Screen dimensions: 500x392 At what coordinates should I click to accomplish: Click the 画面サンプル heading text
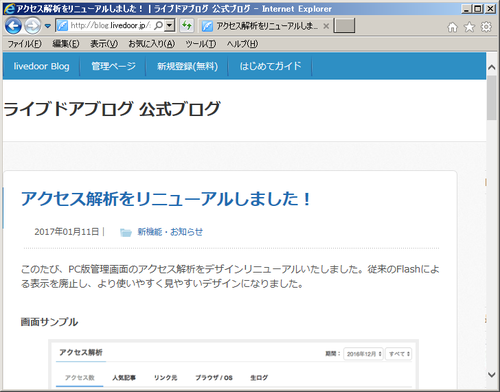[x=49, y=322]
